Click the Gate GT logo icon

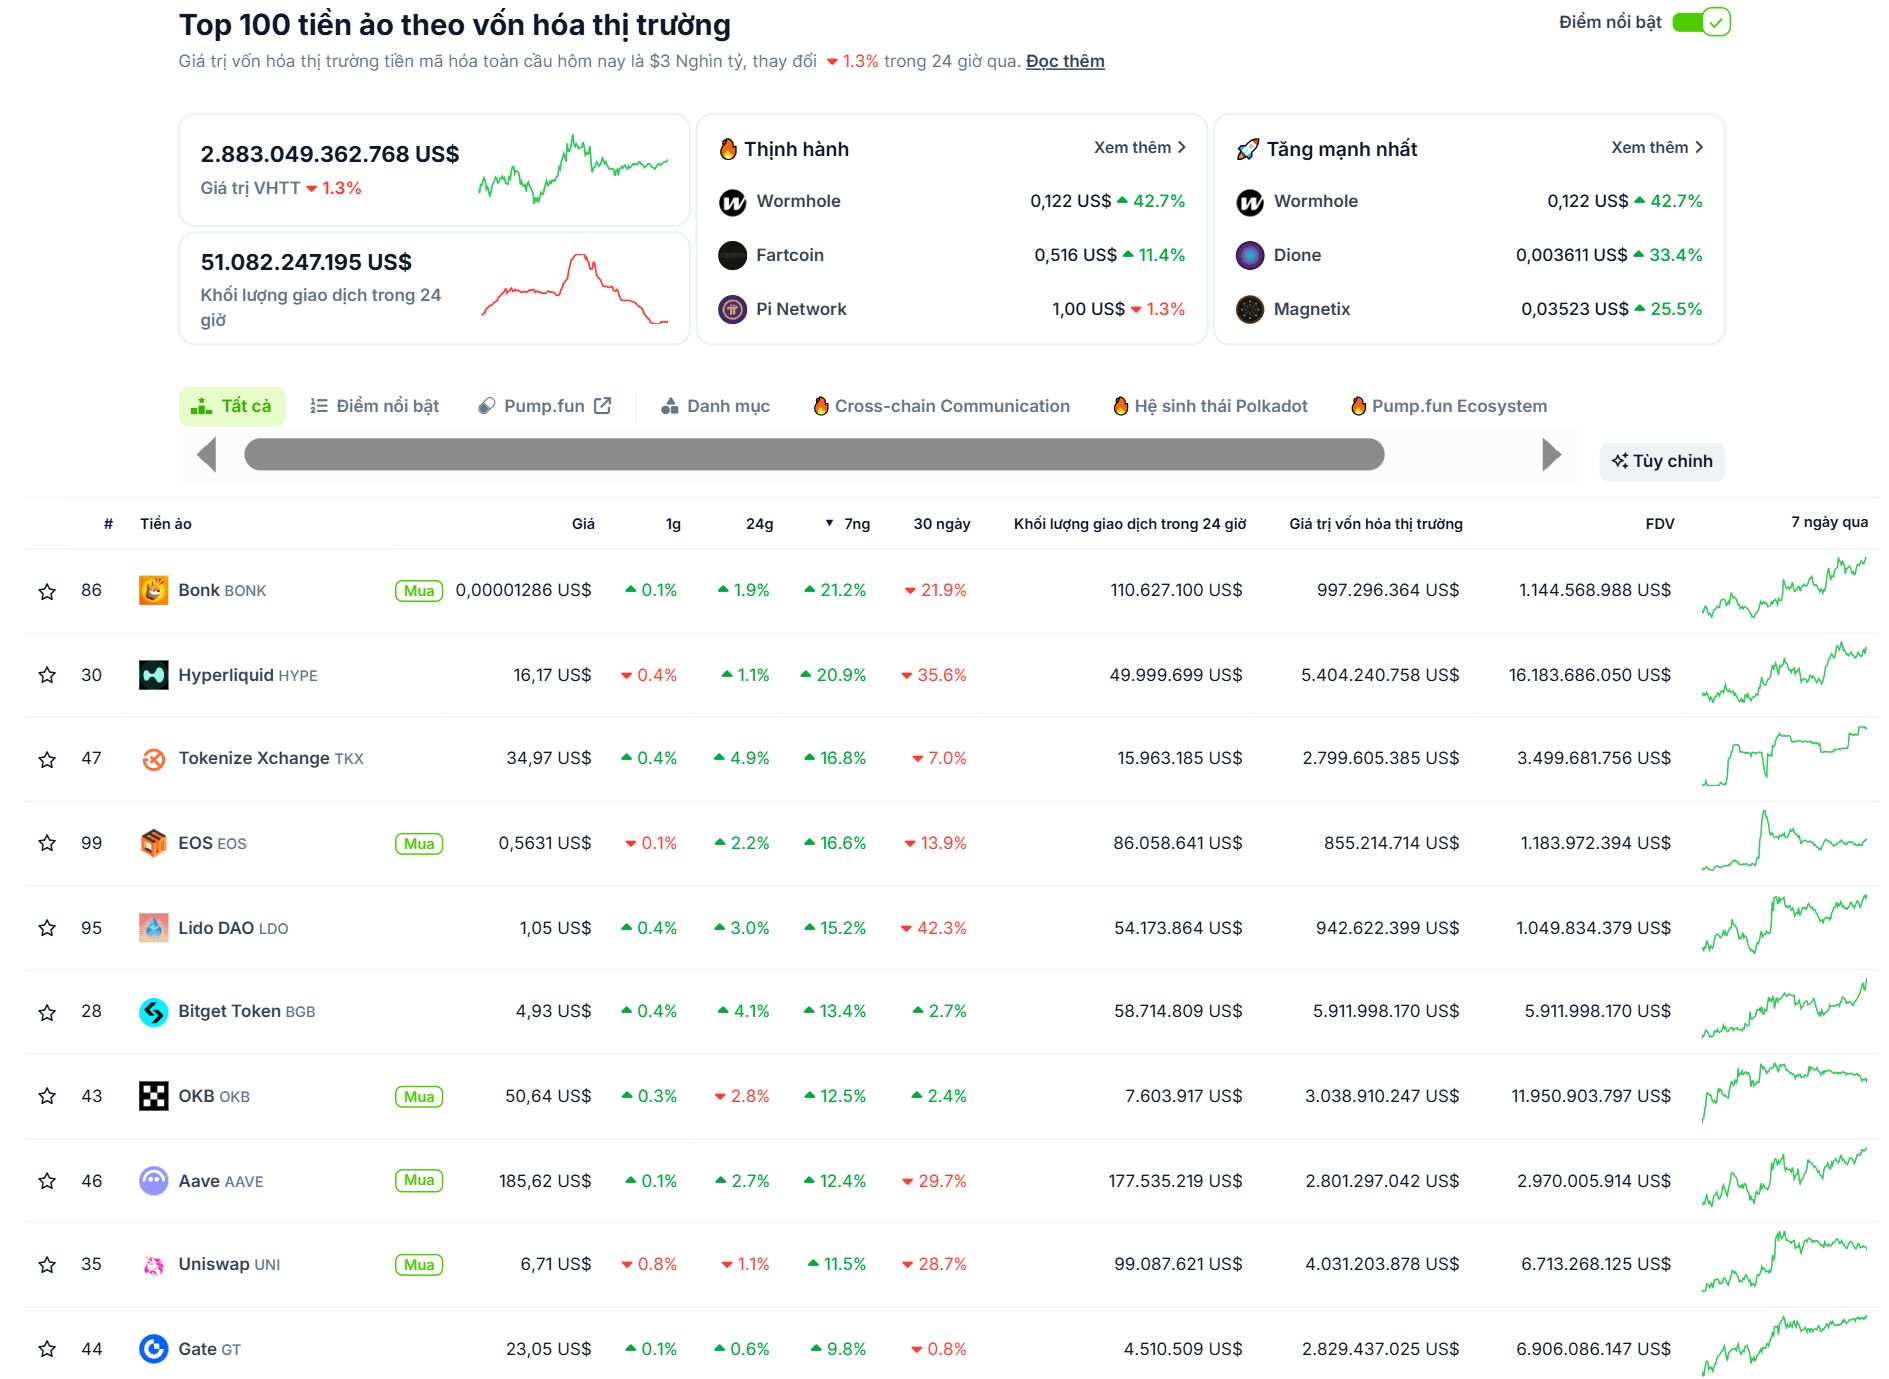(x=153, y=1349)
